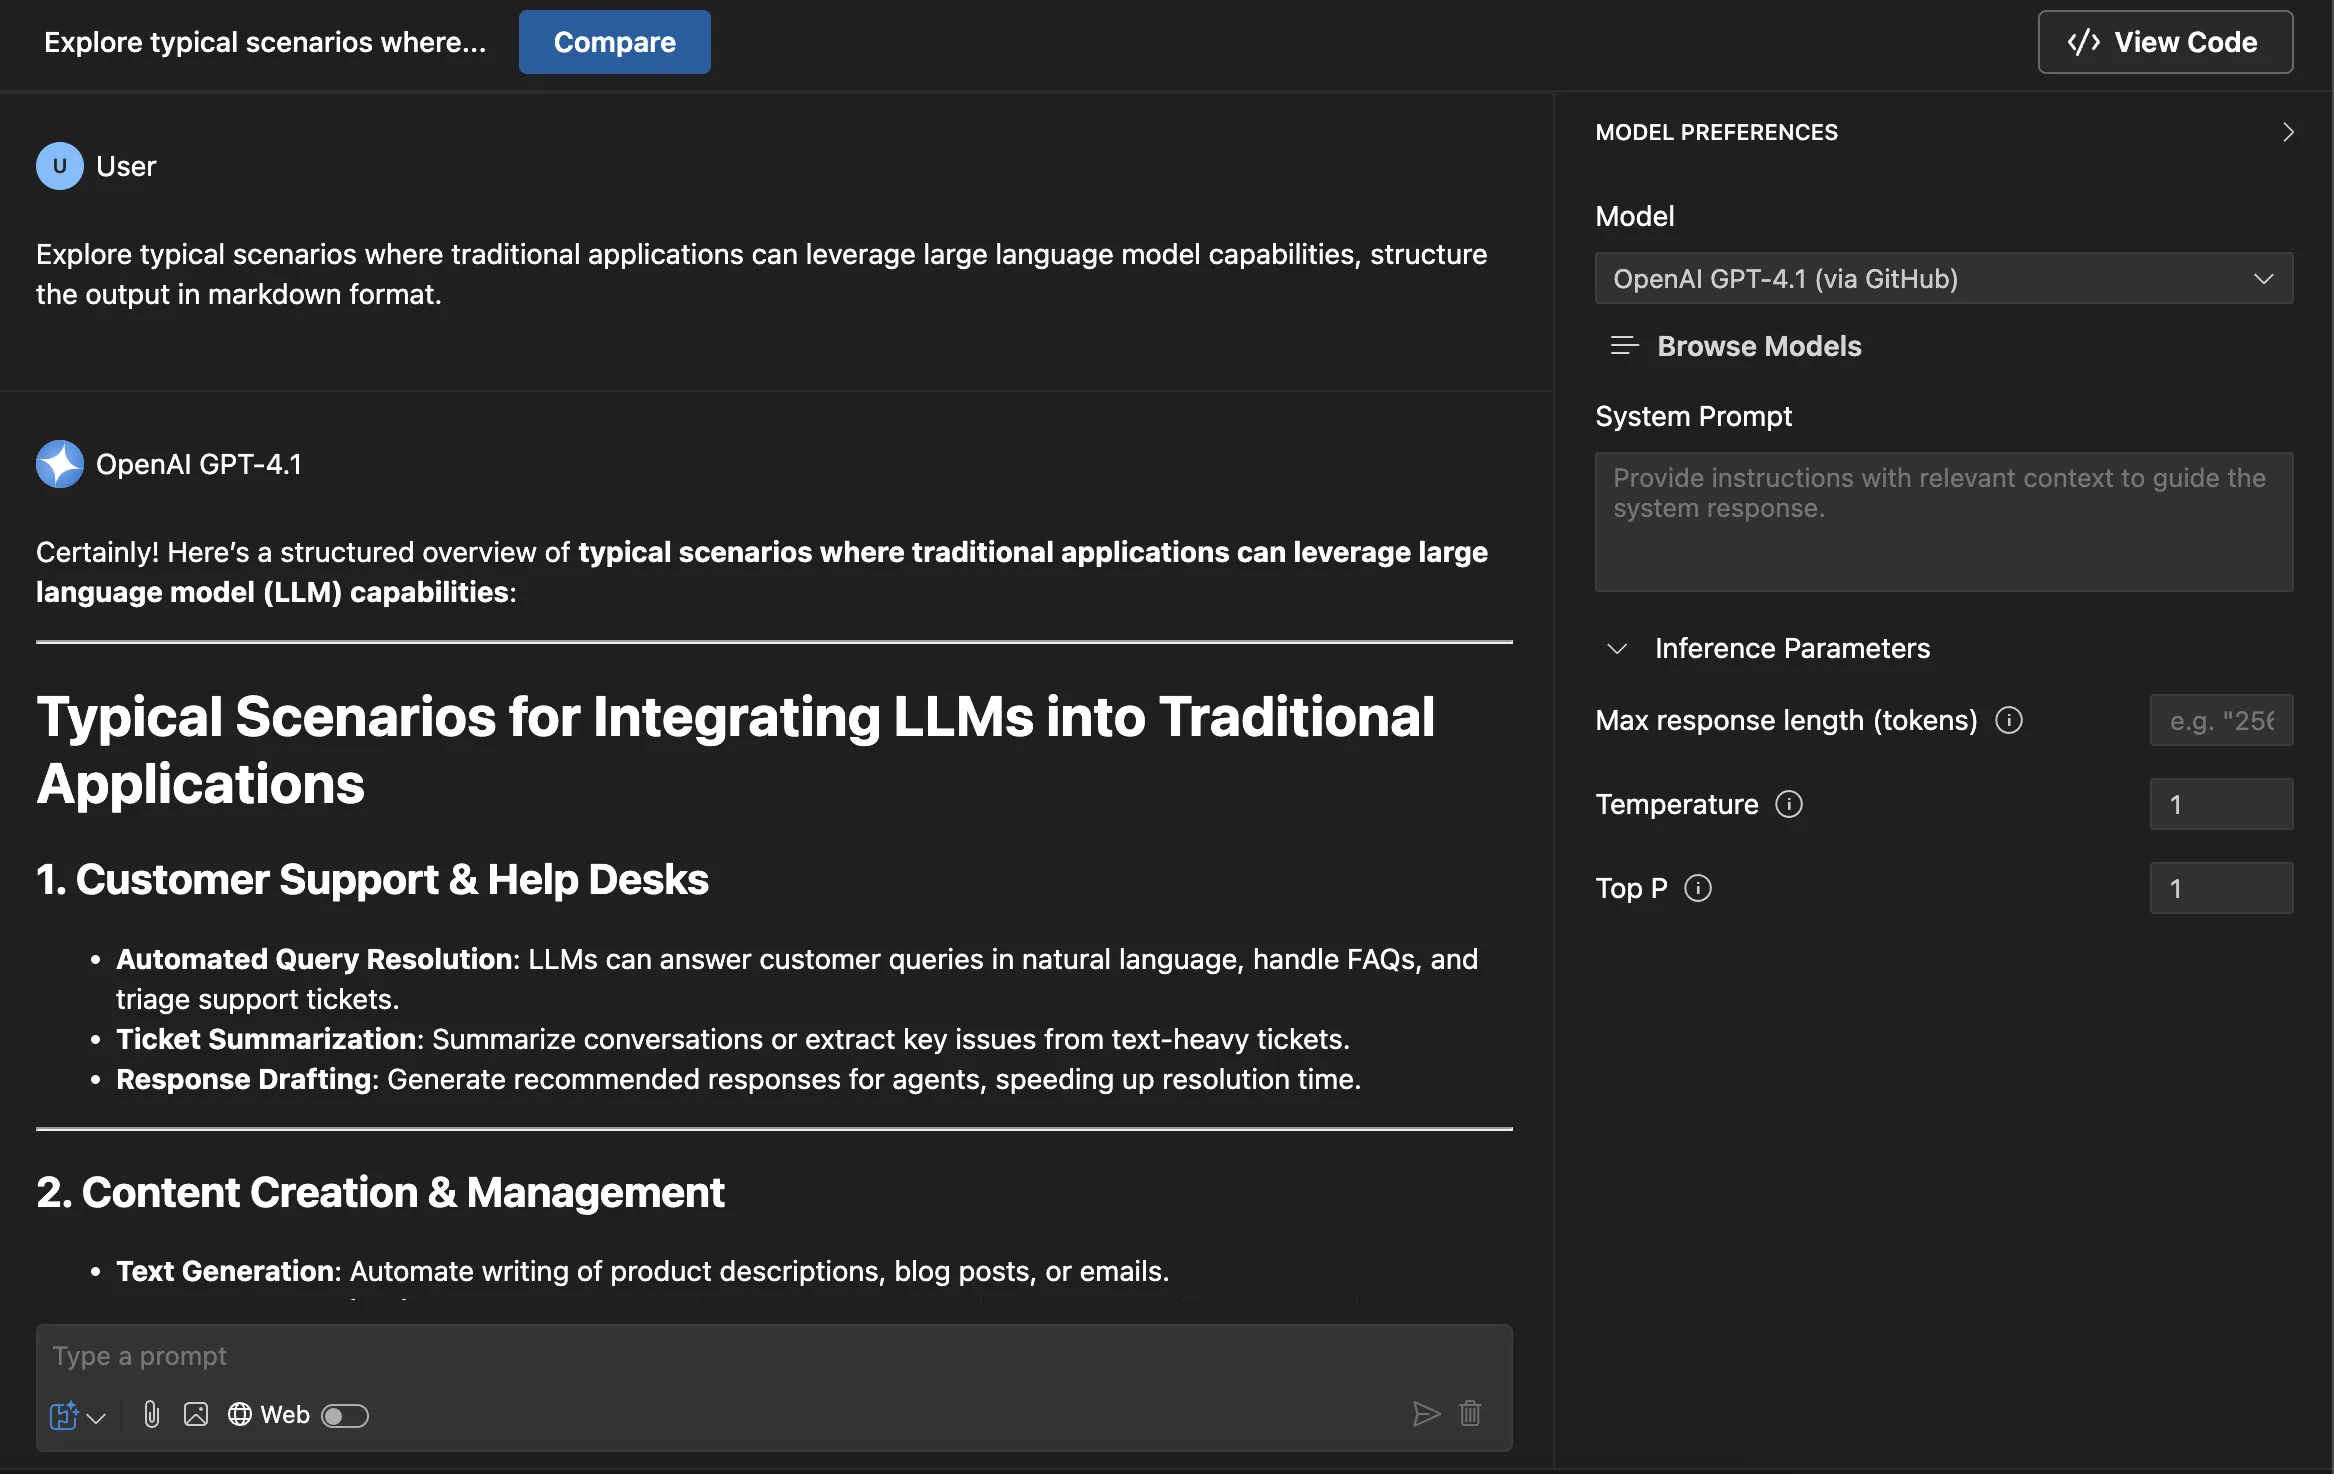Click the info icon beside Top P
The image size is (2334, 1474).
click(1698, 888)
